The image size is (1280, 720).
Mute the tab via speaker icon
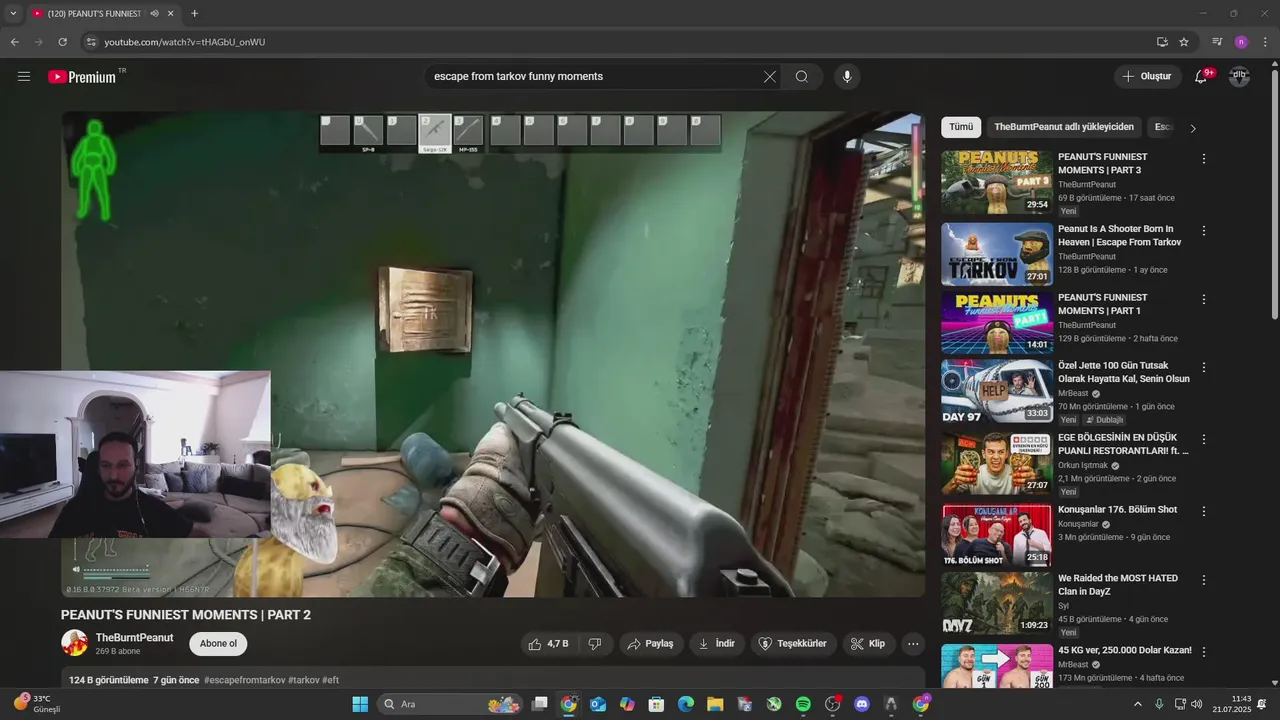tap(154, 14)
